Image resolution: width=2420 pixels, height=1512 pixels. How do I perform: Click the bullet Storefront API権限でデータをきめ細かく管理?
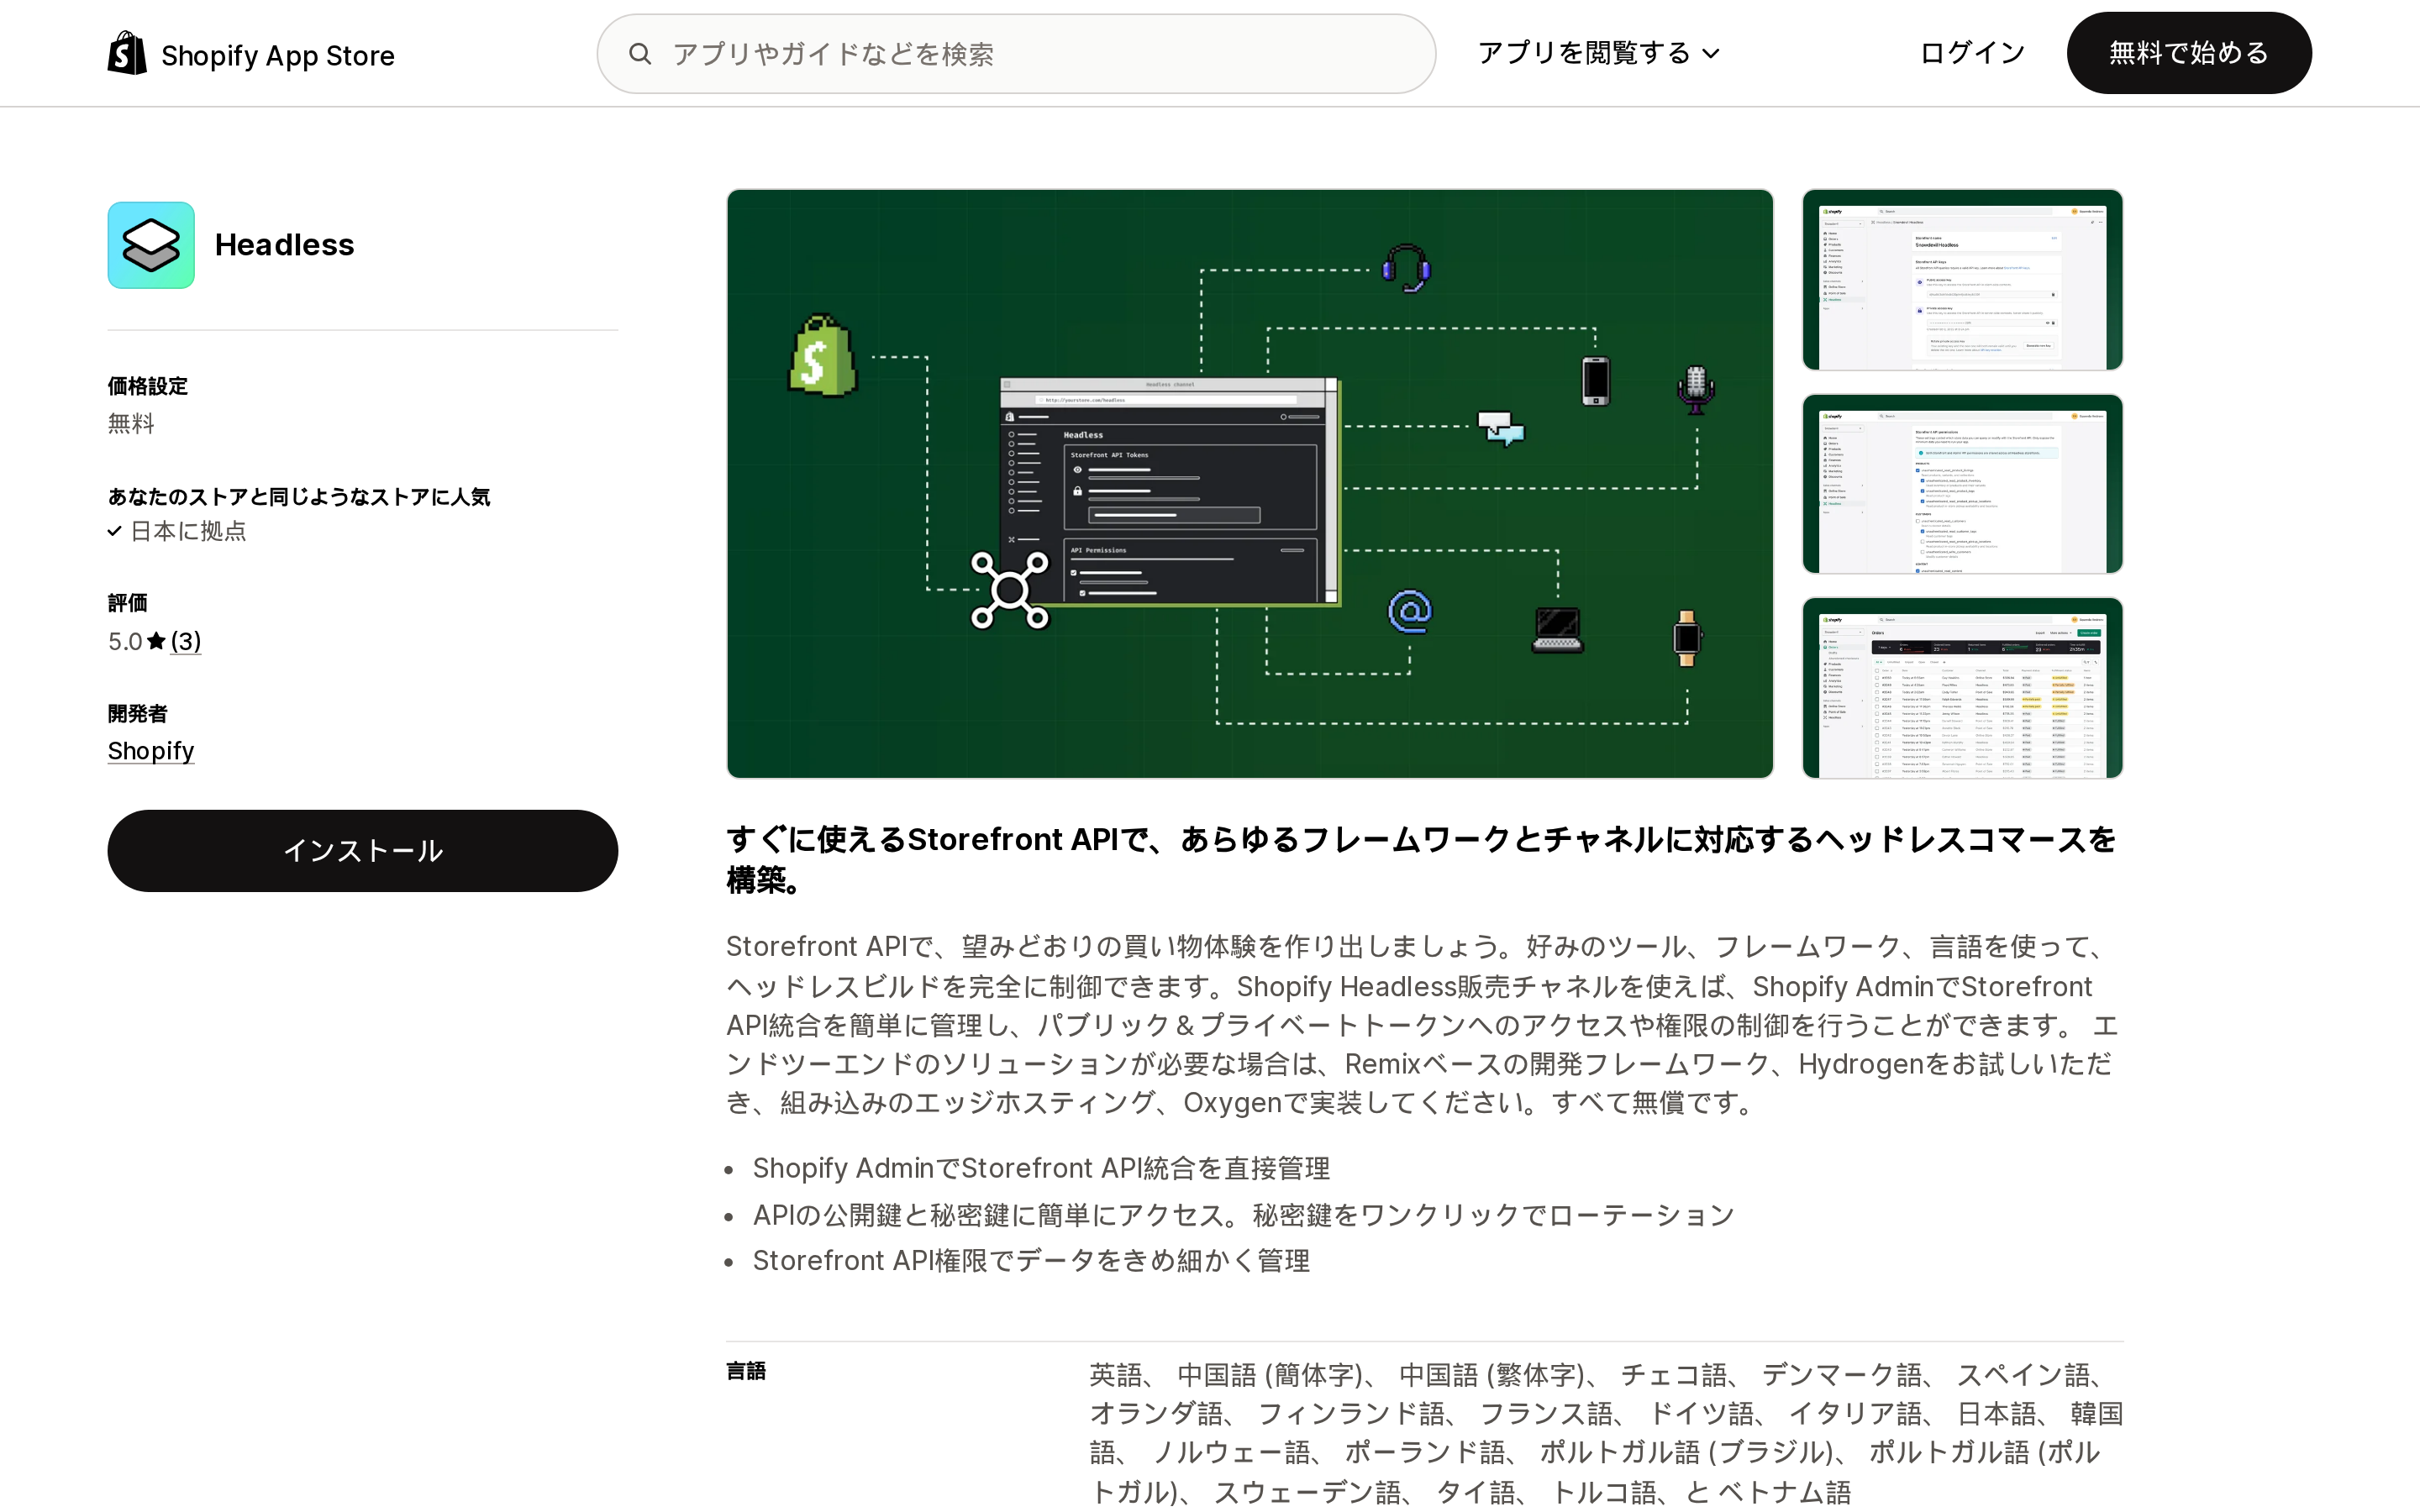1031,1260
